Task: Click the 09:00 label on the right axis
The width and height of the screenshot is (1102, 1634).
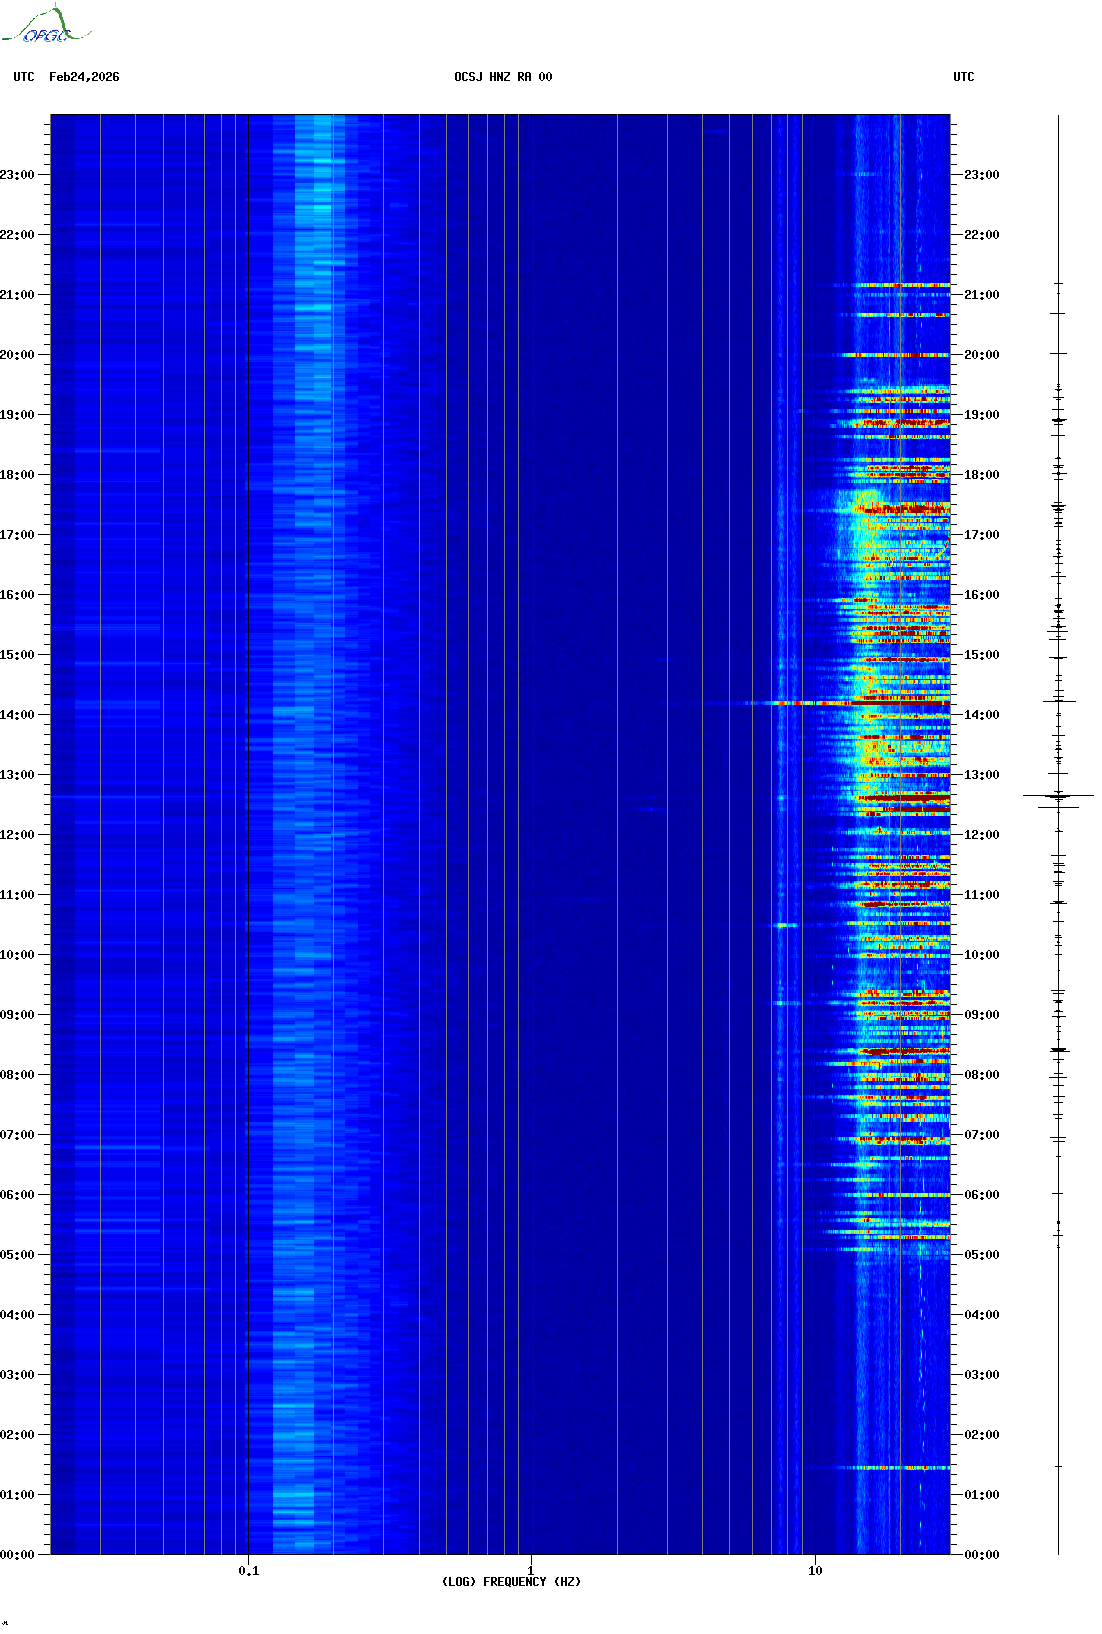Action: 982,1015
